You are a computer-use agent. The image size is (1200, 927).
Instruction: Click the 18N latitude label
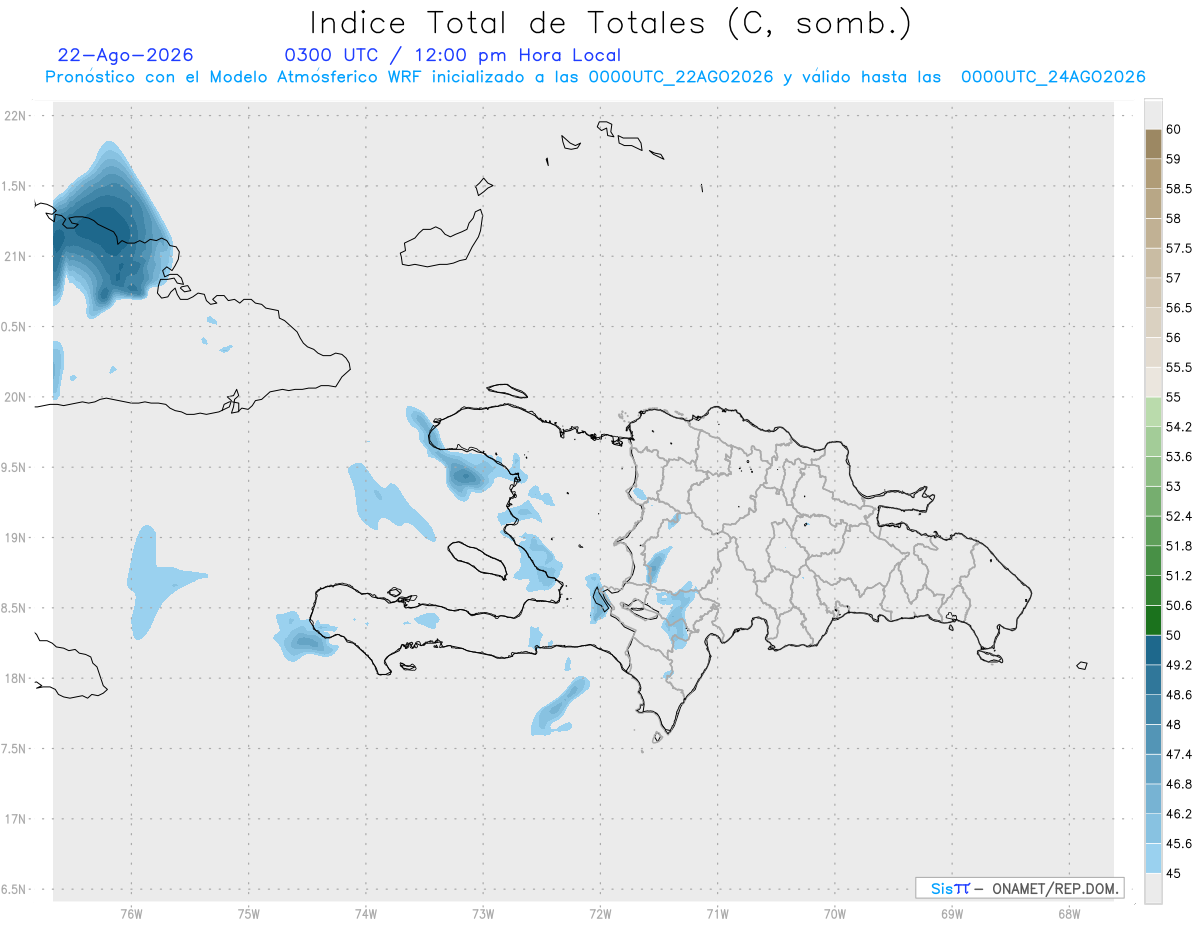click(16, 678)
